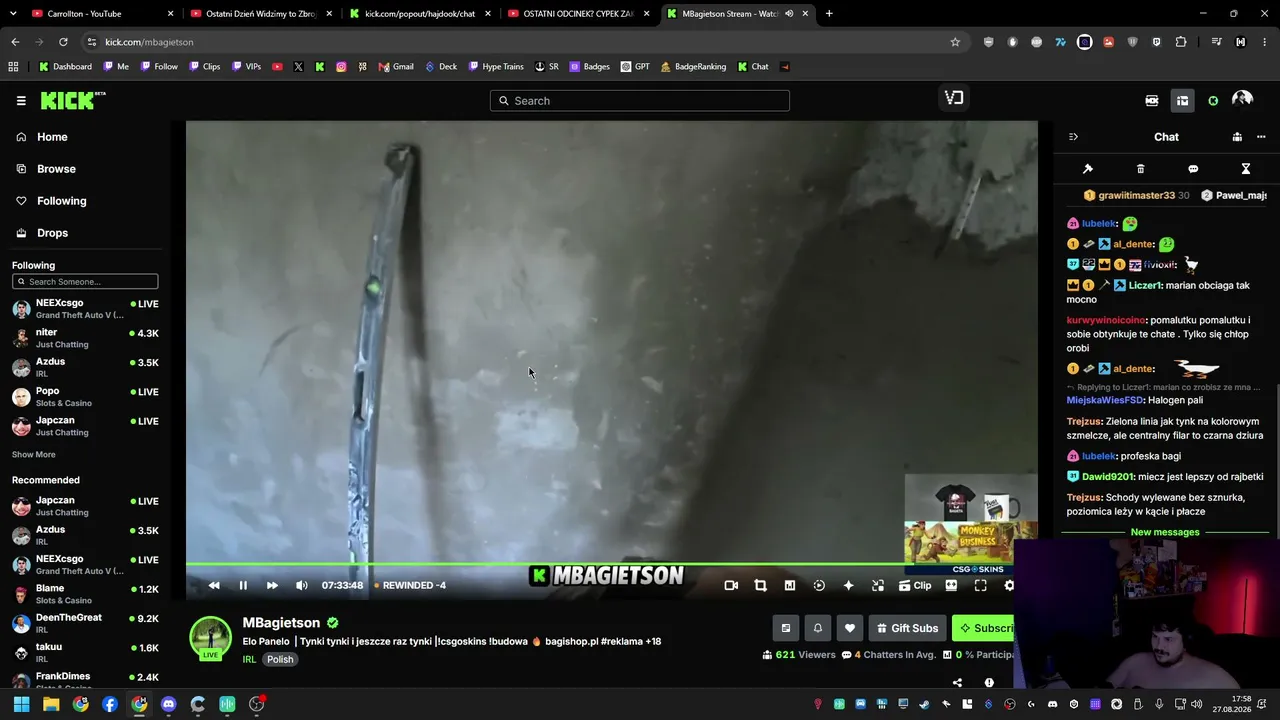This screenshot has height=720, width=1280.
Task: Enter fullscreen mode on the player
Action: pos(980,586)
